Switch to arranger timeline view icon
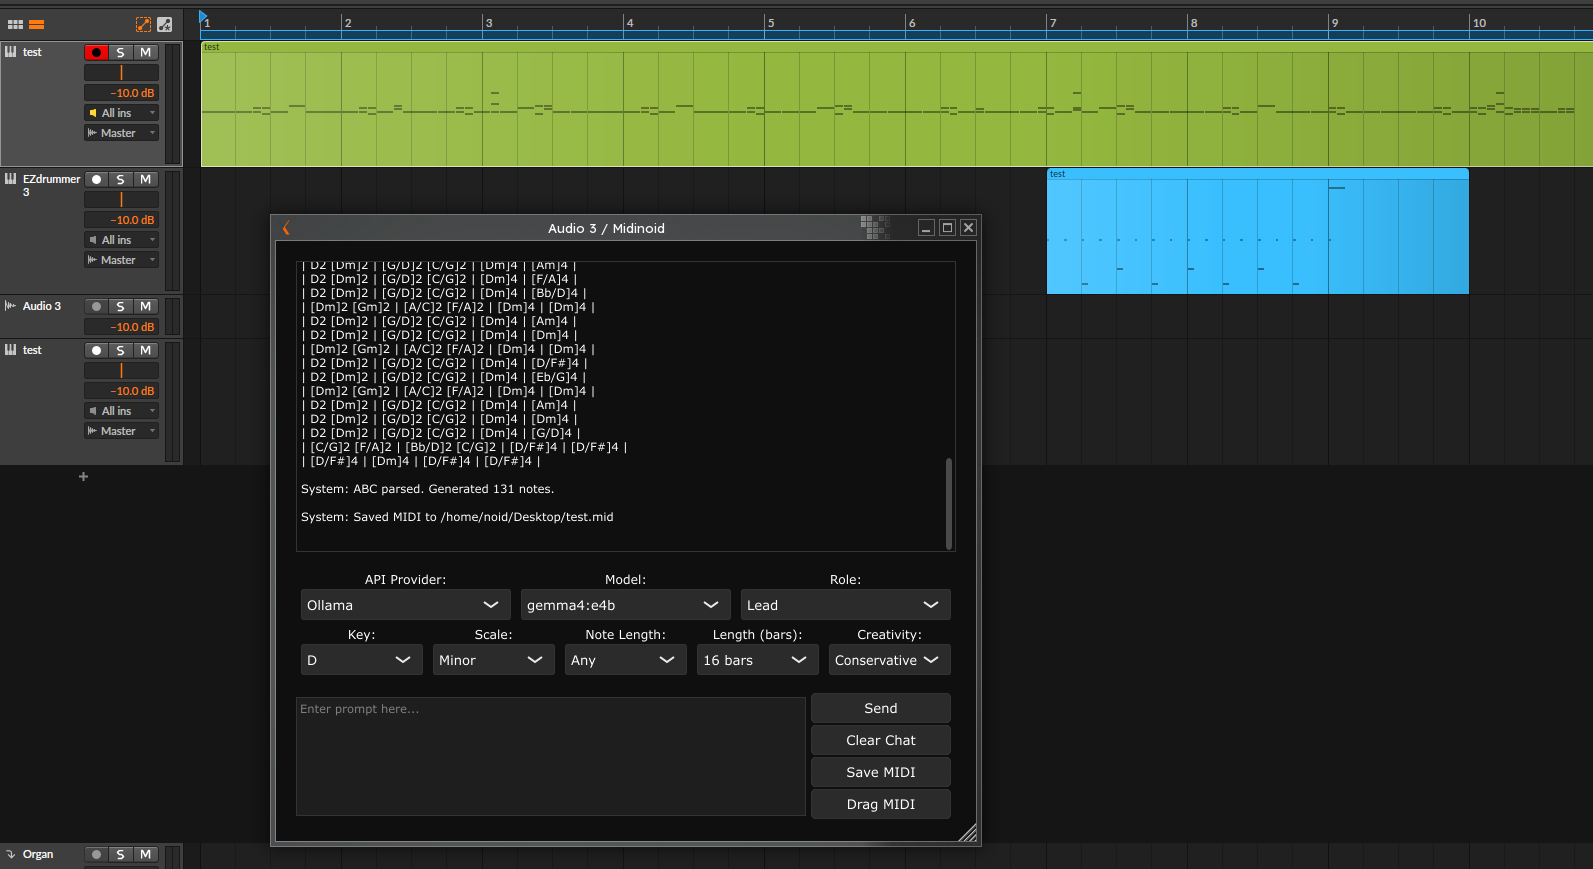Viewport: 1593px width, 869px height. (x=36, y=24)
